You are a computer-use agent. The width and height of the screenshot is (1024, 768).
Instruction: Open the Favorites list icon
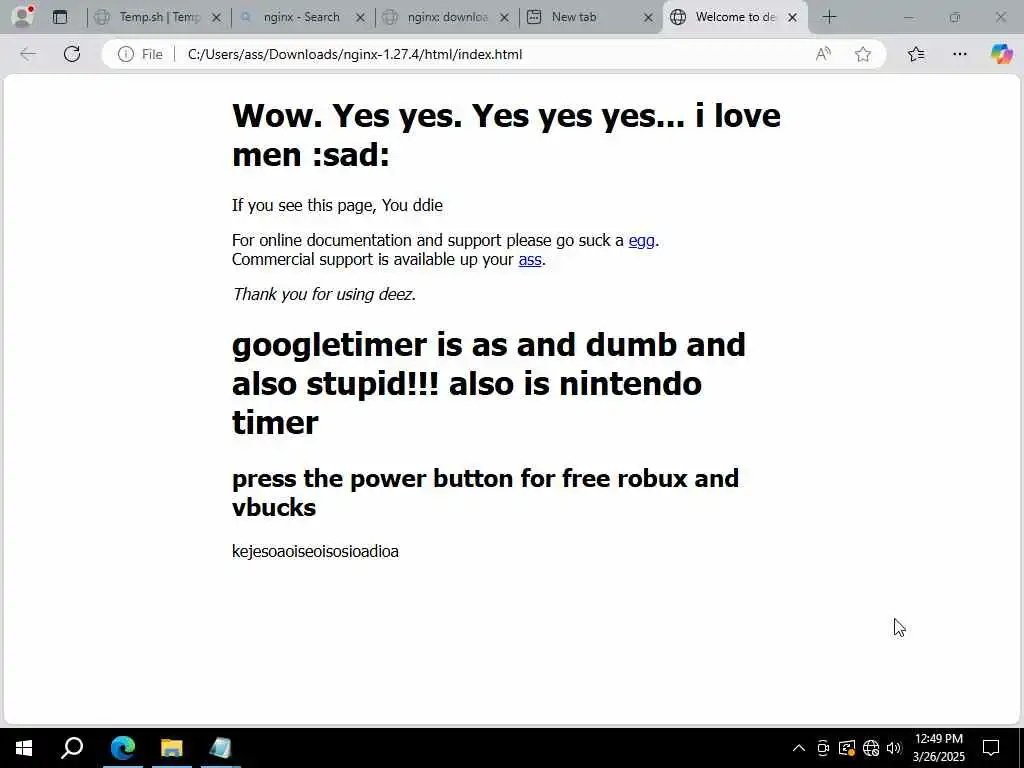point(916,54)
